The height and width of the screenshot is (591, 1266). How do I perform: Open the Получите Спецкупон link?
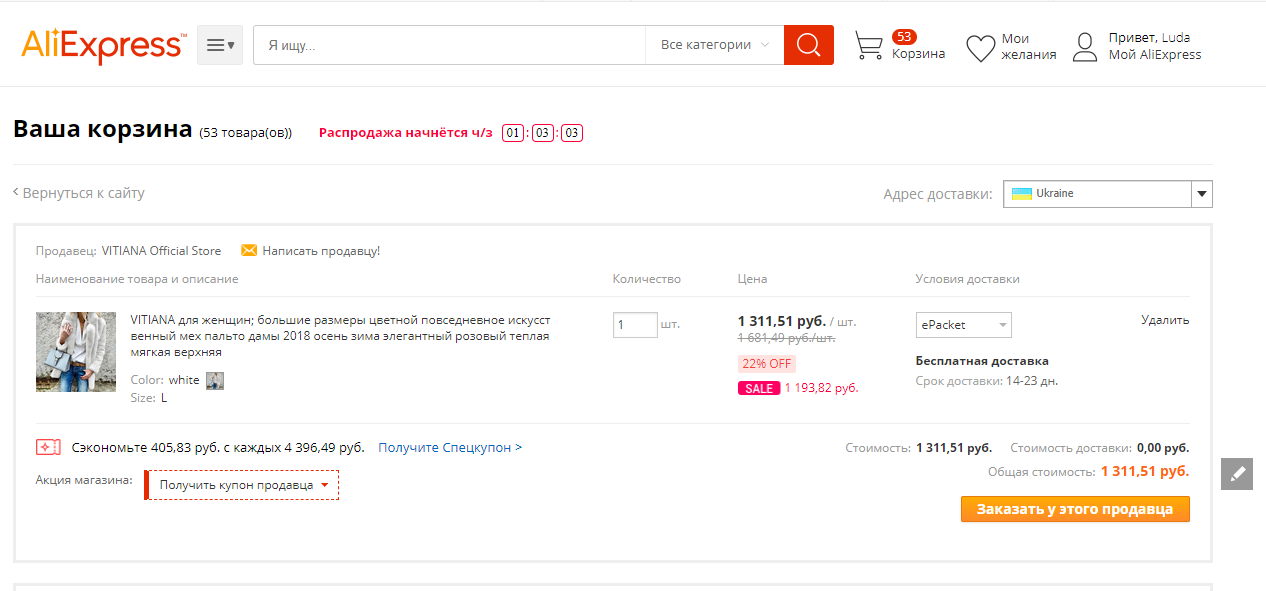pyautogui.click(x=450, y=448)
